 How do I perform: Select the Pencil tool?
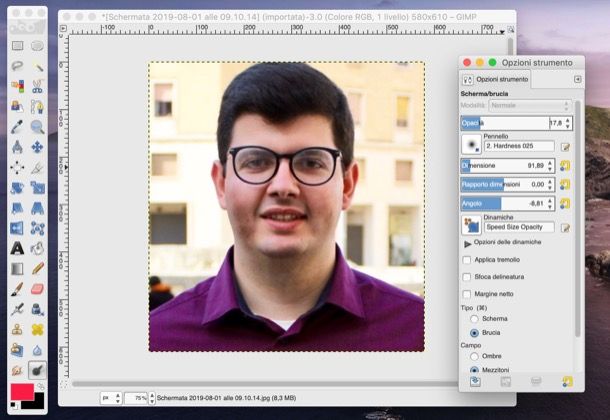pos(37,269)
